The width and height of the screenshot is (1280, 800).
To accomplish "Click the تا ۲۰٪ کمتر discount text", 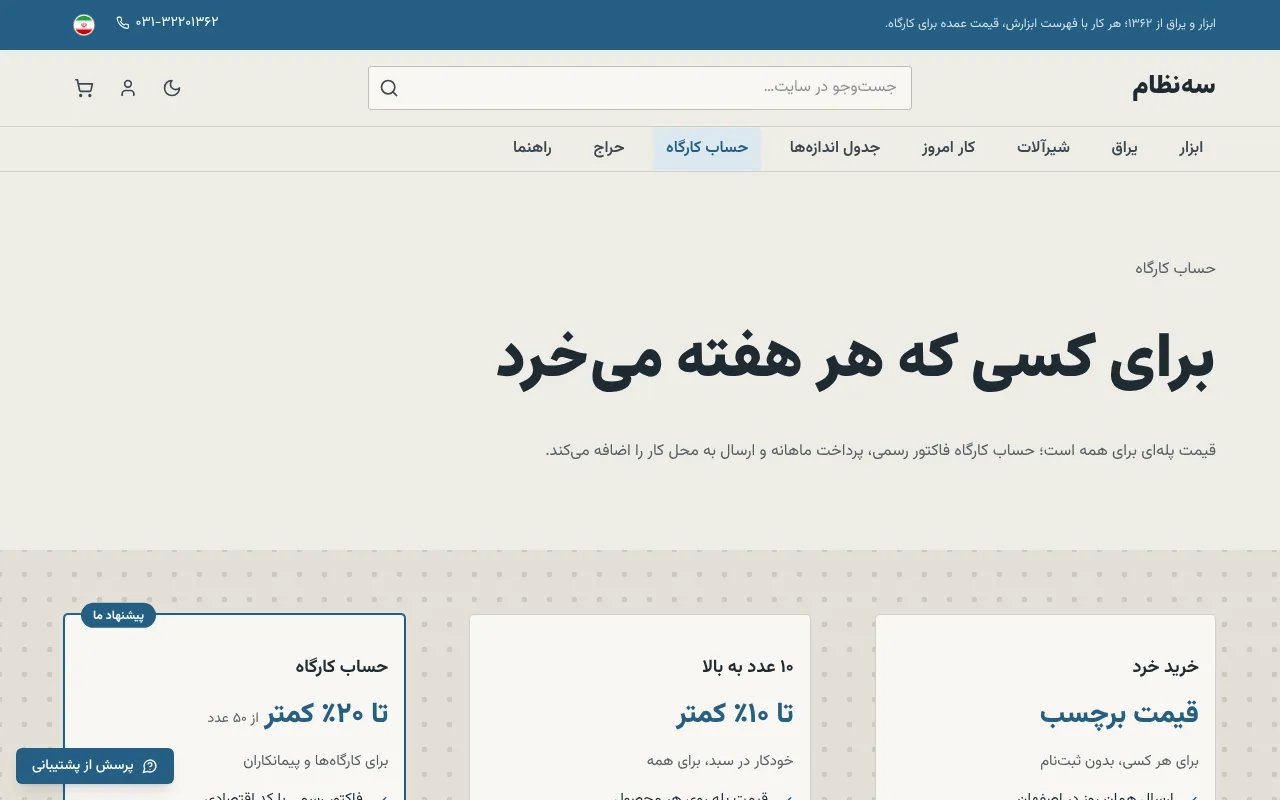I will (326, 714).
